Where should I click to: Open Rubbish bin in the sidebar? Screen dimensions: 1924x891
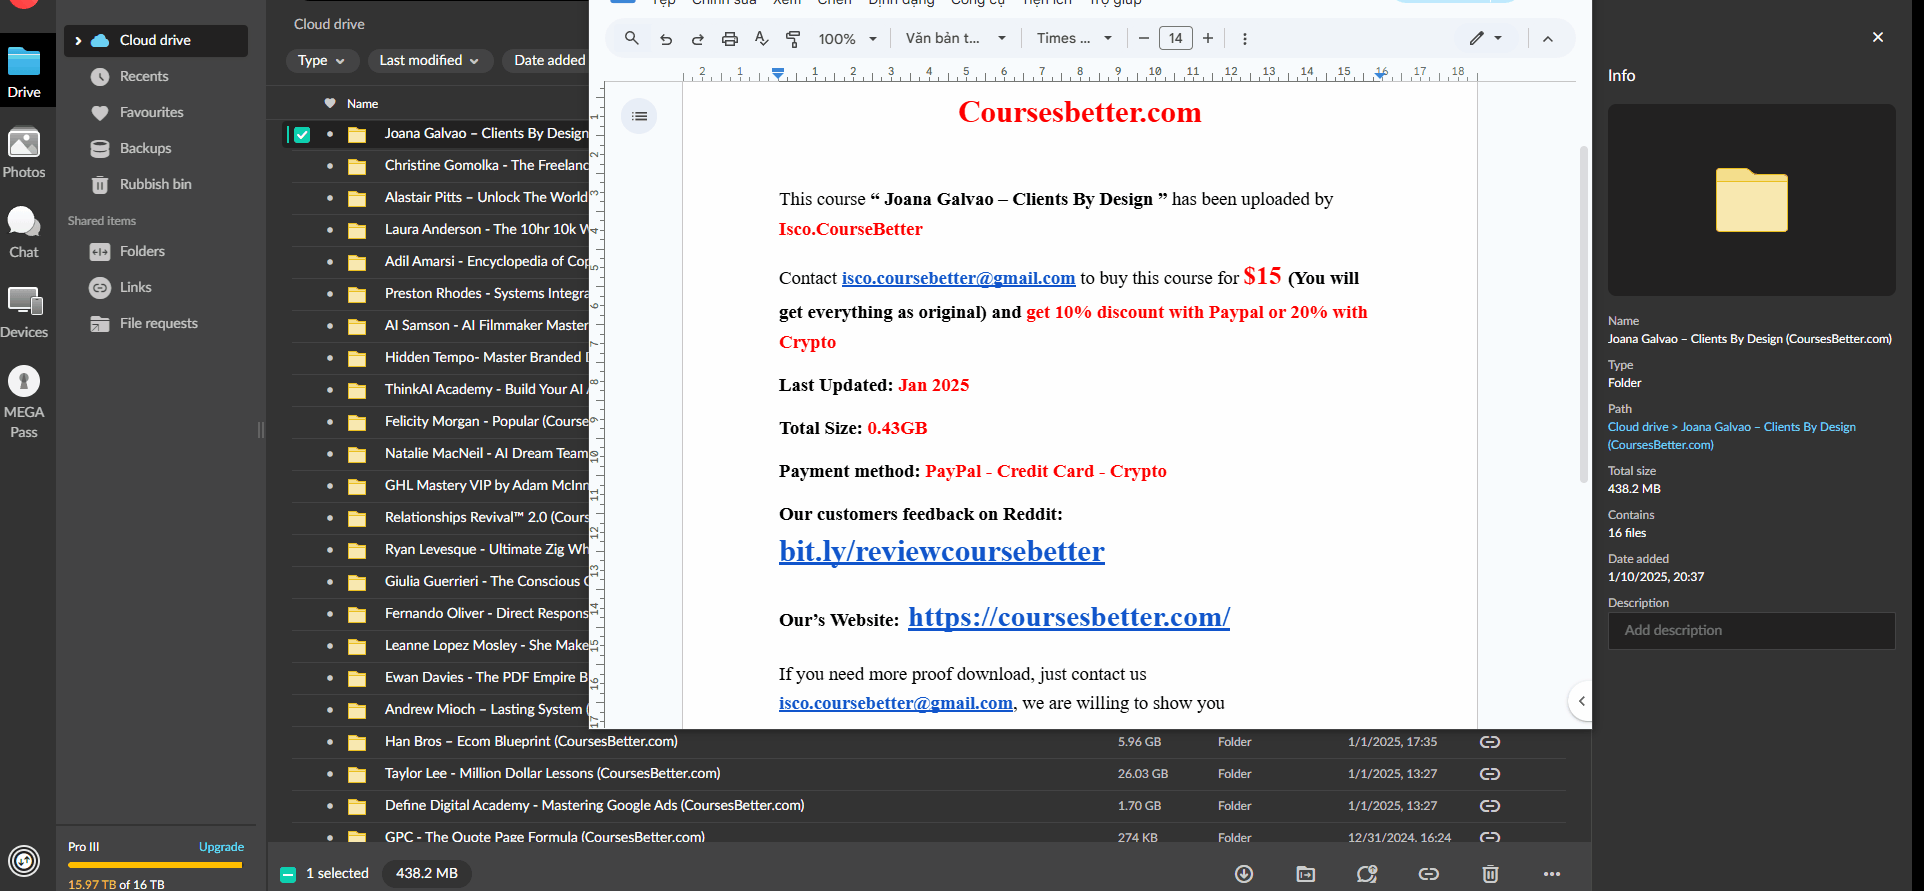click(155, 185)
